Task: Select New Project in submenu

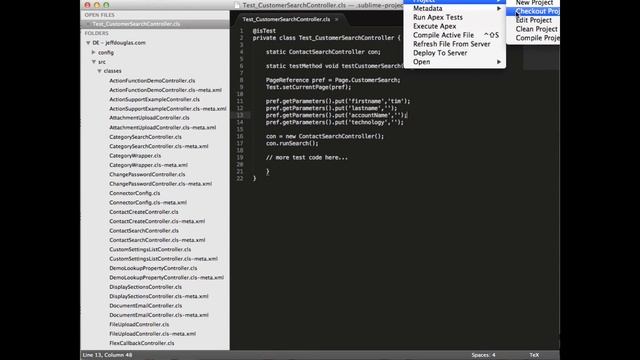Action: [533, 3]
